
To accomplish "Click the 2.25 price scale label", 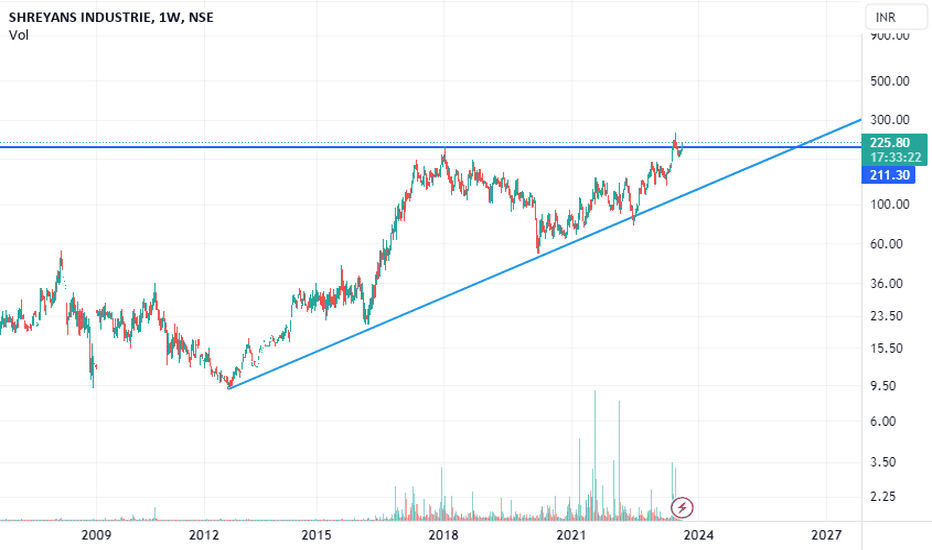I will (883, 496).
